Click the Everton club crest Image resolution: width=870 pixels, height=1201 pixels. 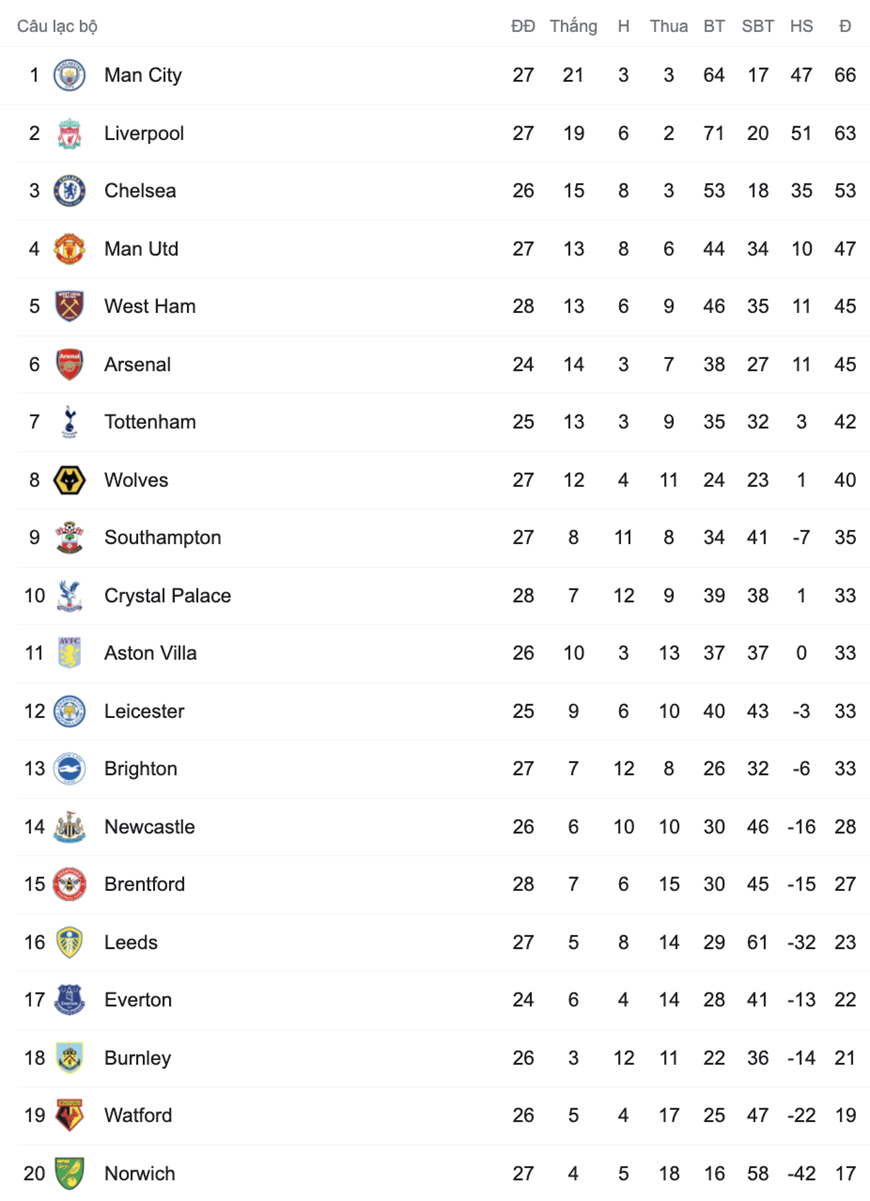pyautogui.click(x=69, y=1000)
